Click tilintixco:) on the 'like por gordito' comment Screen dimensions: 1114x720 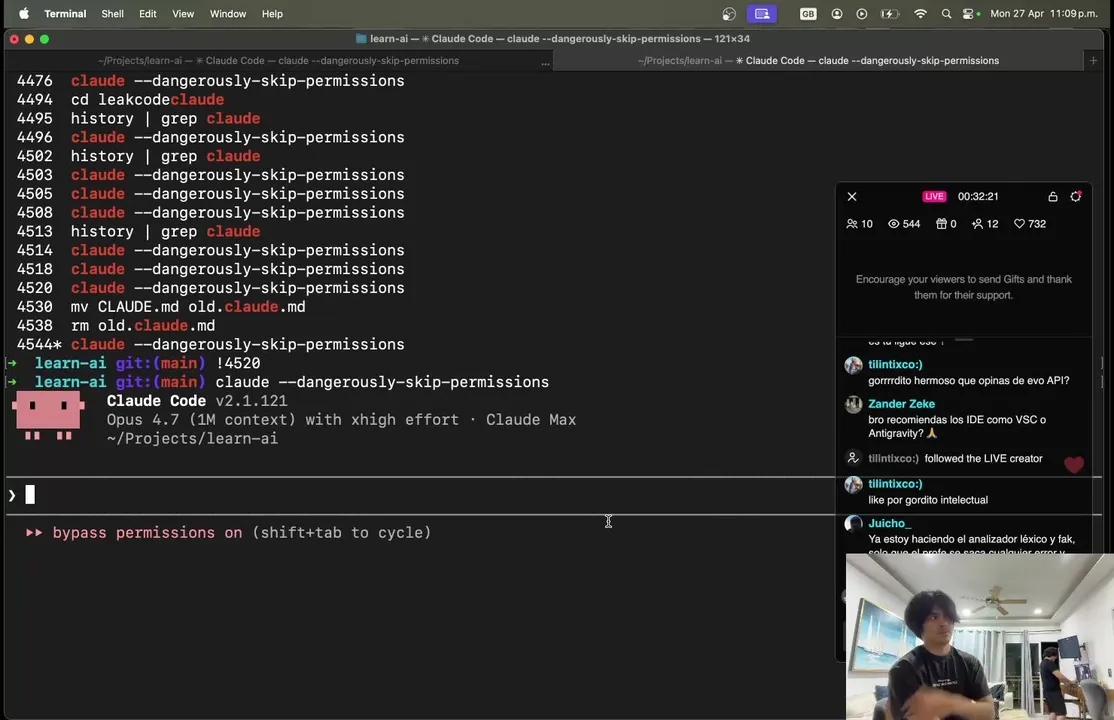[895, 483]
